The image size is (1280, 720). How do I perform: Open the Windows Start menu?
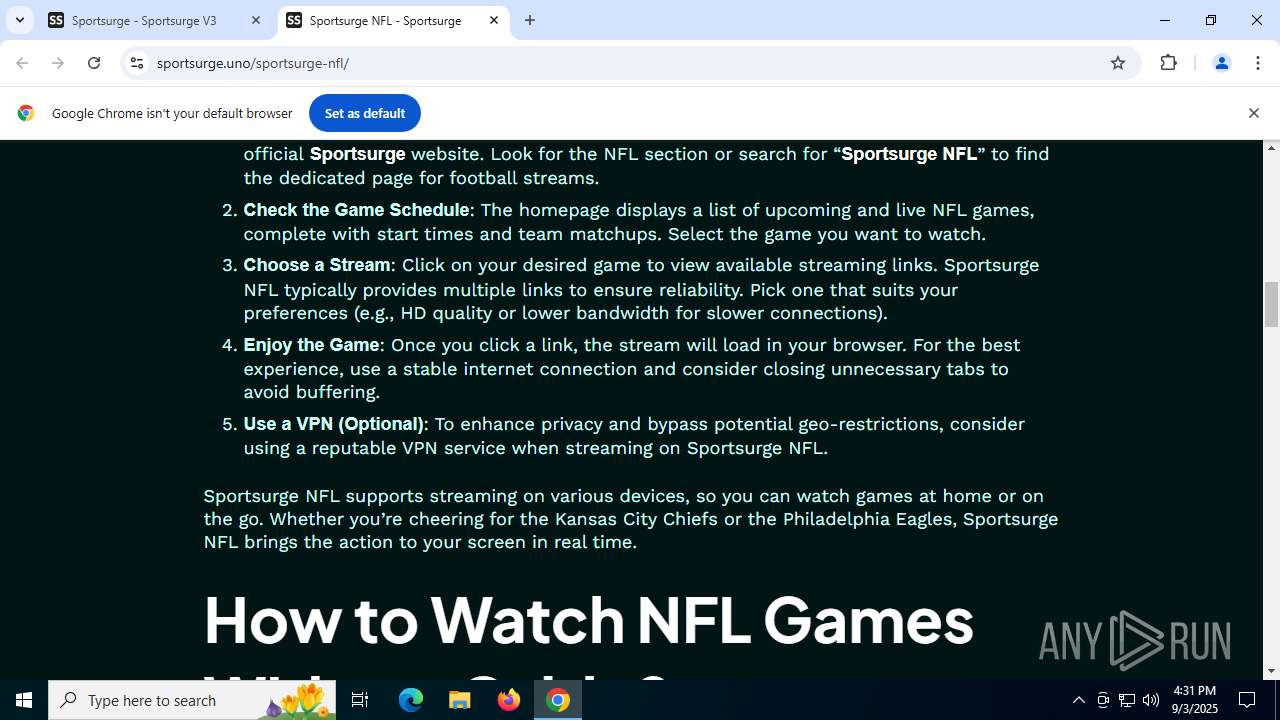point(24,700)
